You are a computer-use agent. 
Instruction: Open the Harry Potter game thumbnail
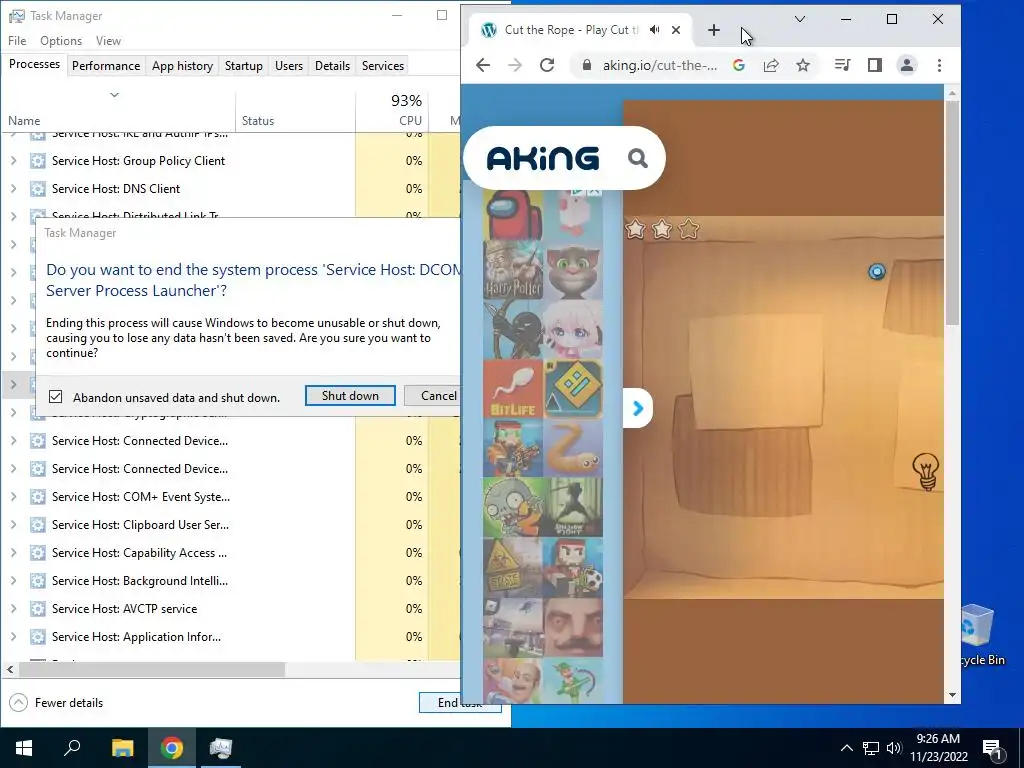point(513,270)
